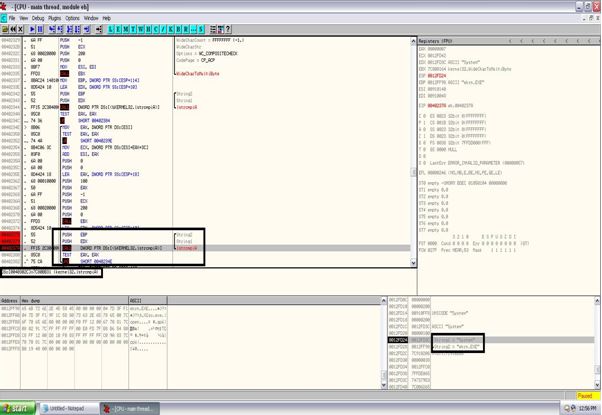Viewport: 602px width, 415px height.
Task: Click the Windows Start button
Action: click(x=18, y=408)
